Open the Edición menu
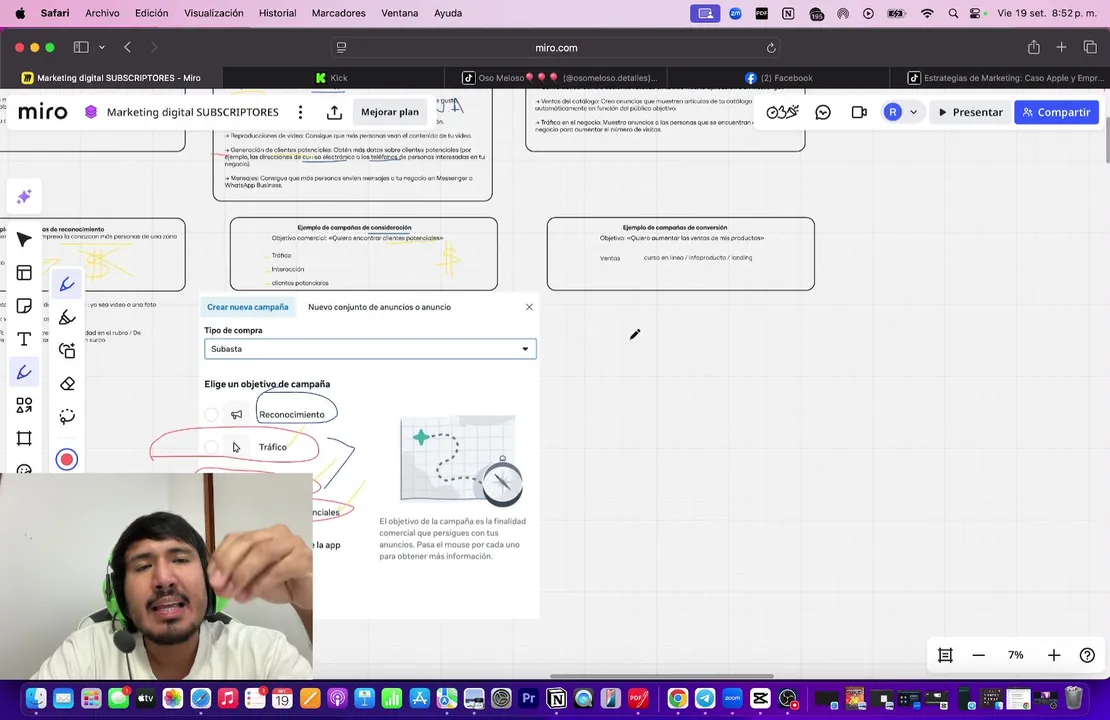The width and height of the screenshot is (1110, 720). pos(151,13)
